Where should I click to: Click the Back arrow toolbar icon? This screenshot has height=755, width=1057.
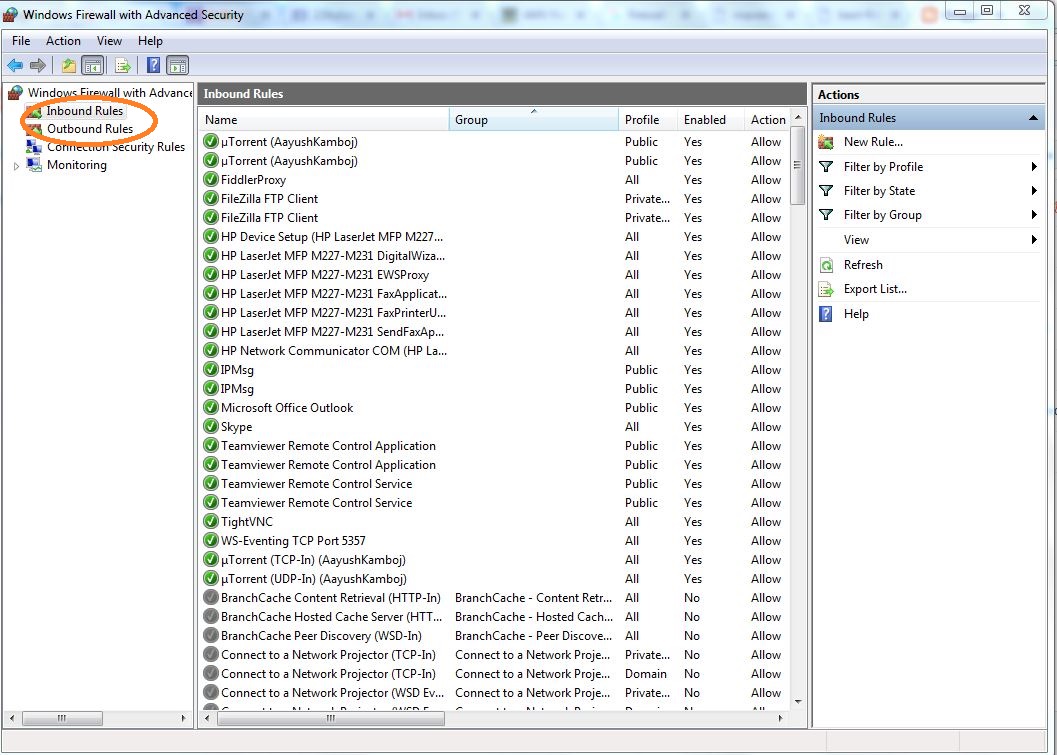[15, 65]
